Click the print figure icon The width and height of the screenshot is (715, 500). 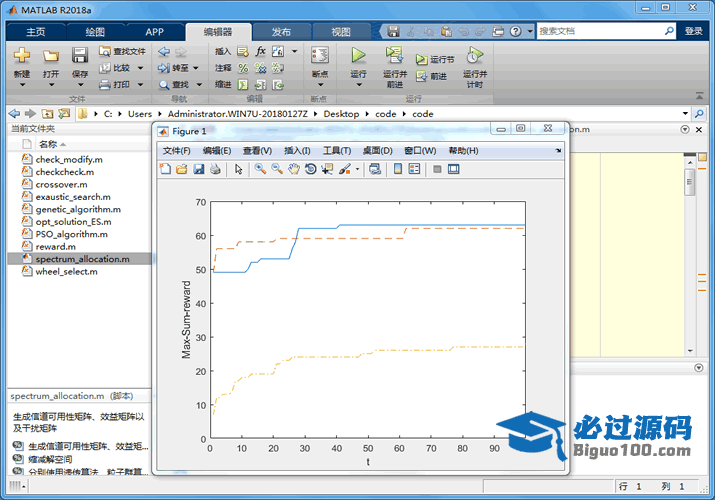(x=215, y=169)
